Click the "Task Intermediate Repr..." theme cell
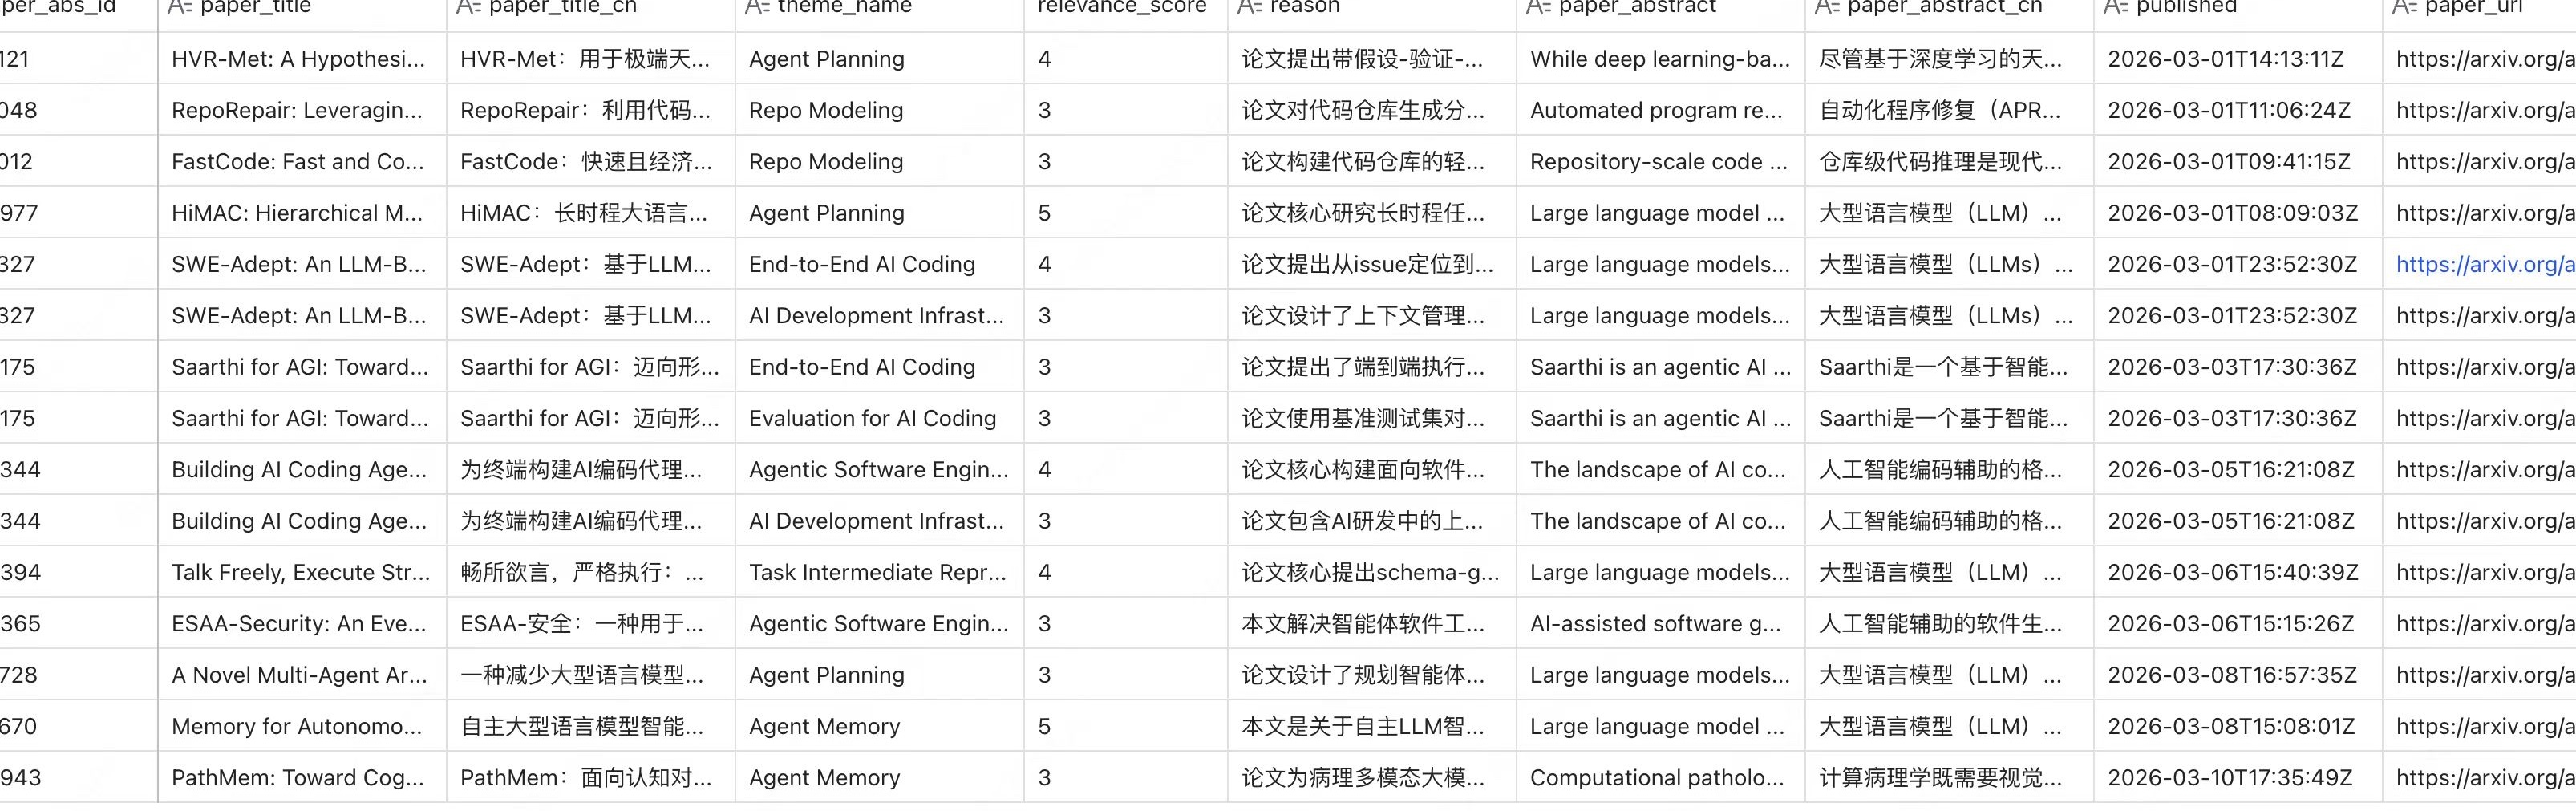Viewport: 2576px width, 811px height. [877, 572]
